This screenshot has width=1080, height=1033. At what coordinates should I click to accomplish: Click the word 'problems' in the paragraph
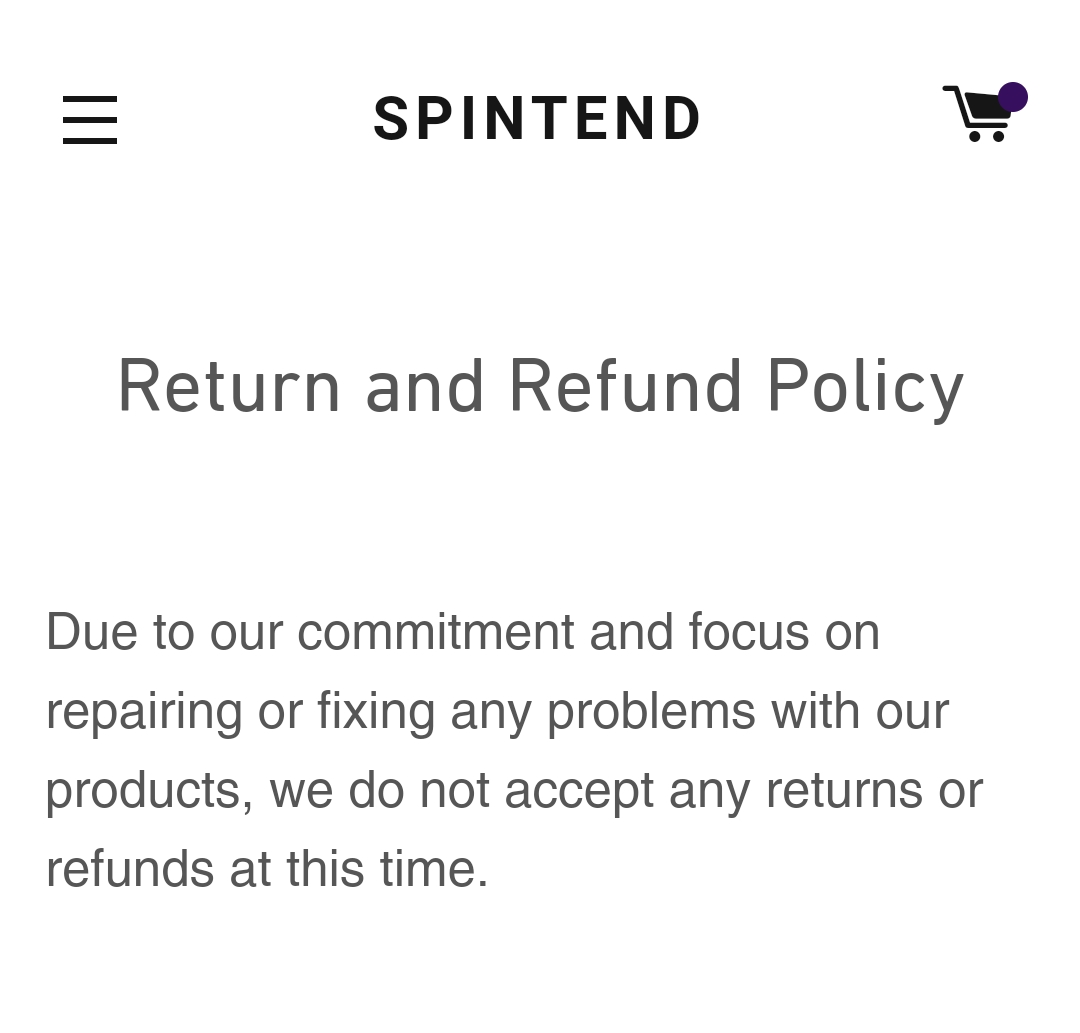[x=651, y=711]
